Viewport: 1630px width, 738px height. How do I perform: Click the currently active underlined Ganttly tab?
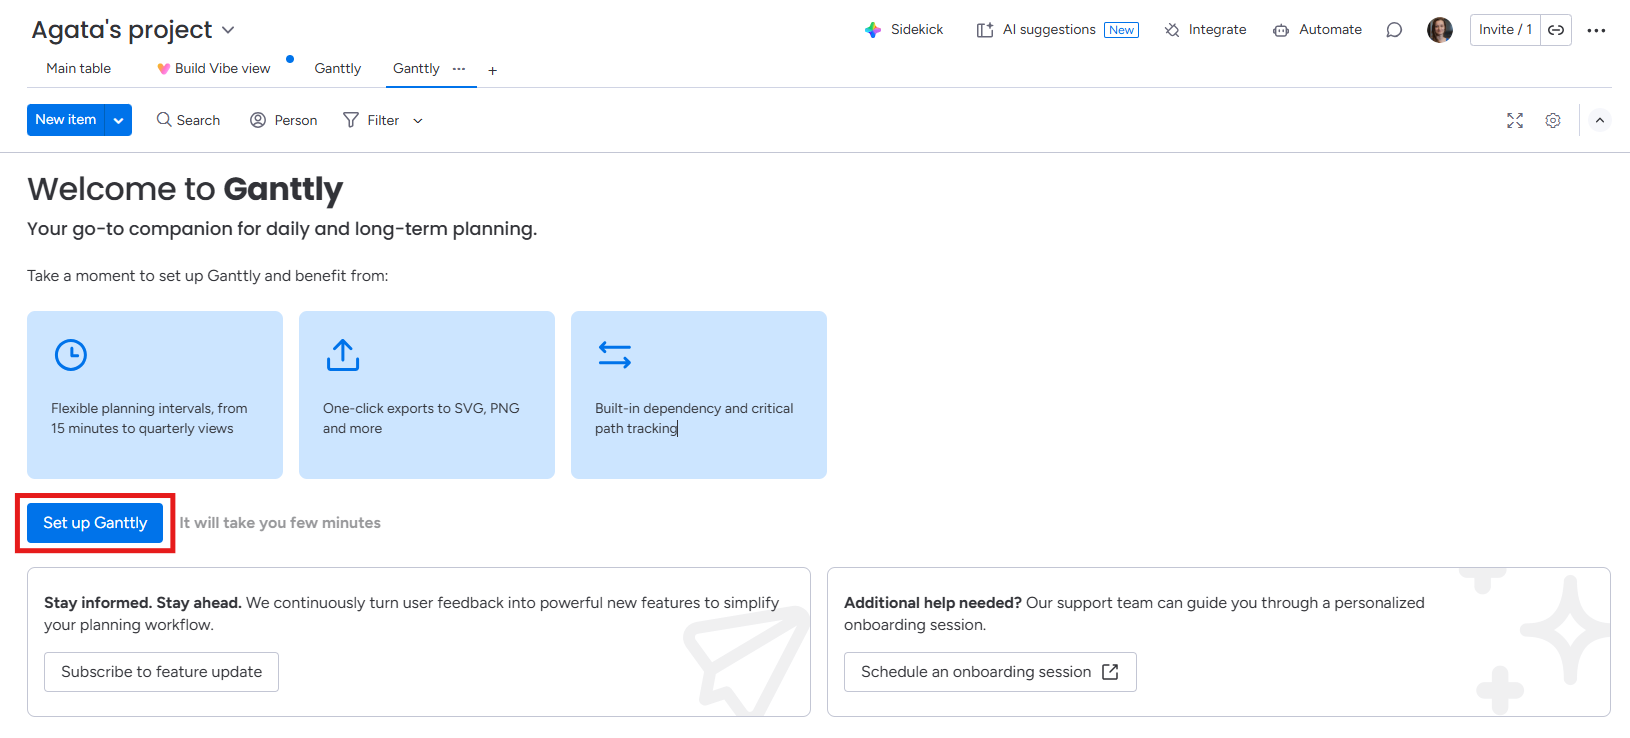(416, 68)
